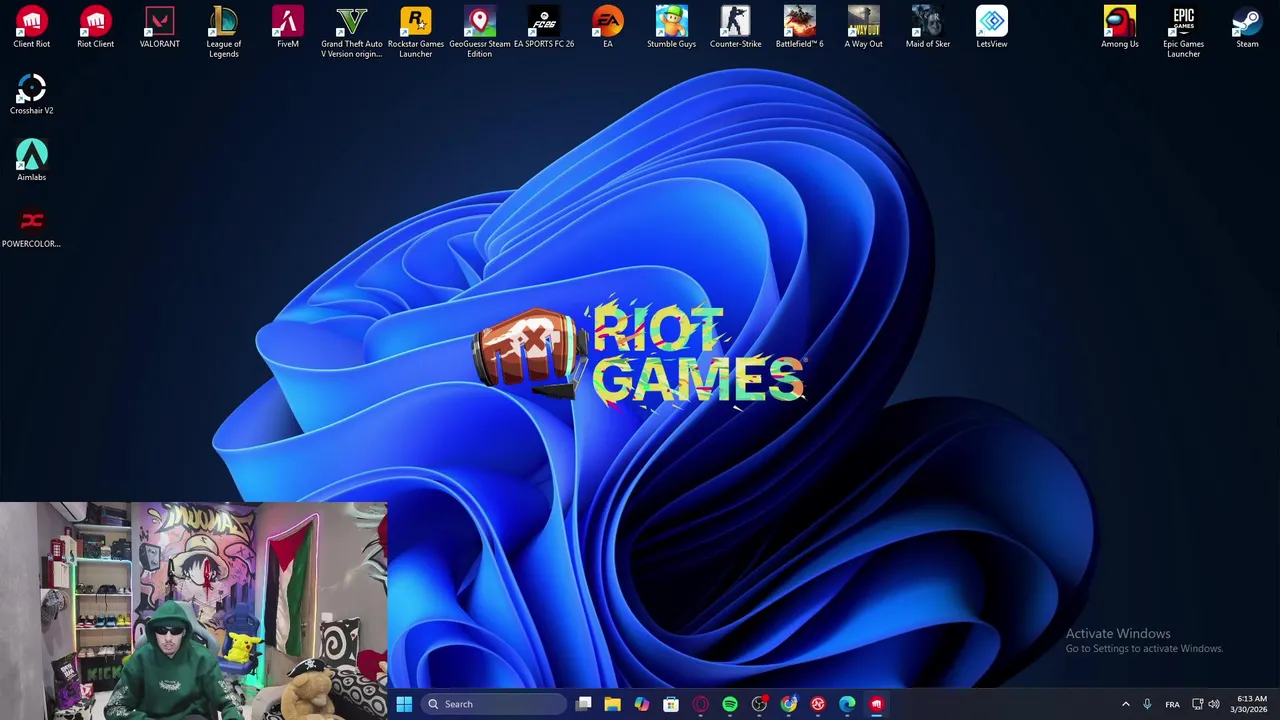Open the Counter-Strike desktop icon
Screen dimensions: 1280x720
tap(735, 28)
